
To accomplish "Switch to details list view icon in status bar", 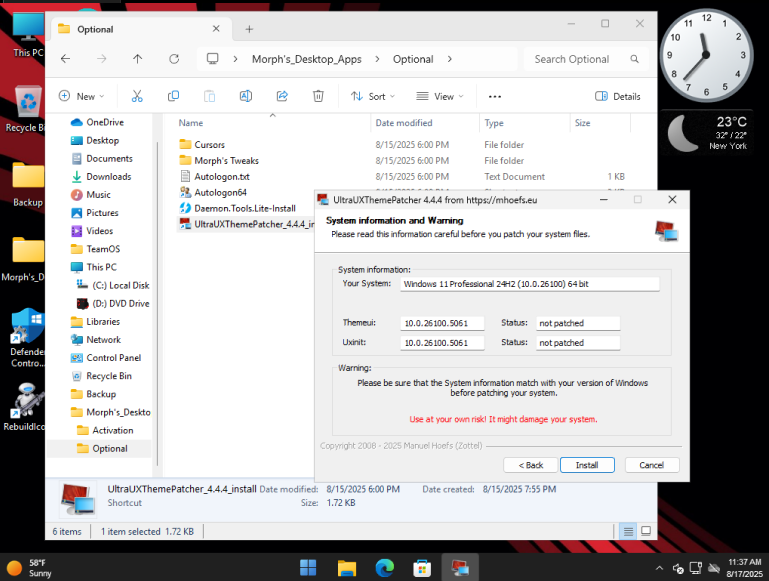I will pos(628,531).
